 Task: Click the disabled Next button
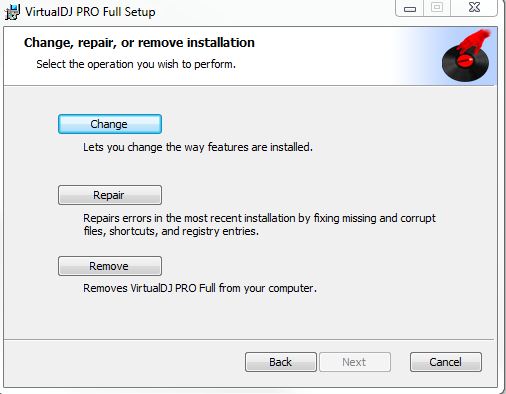click(355, 362)
